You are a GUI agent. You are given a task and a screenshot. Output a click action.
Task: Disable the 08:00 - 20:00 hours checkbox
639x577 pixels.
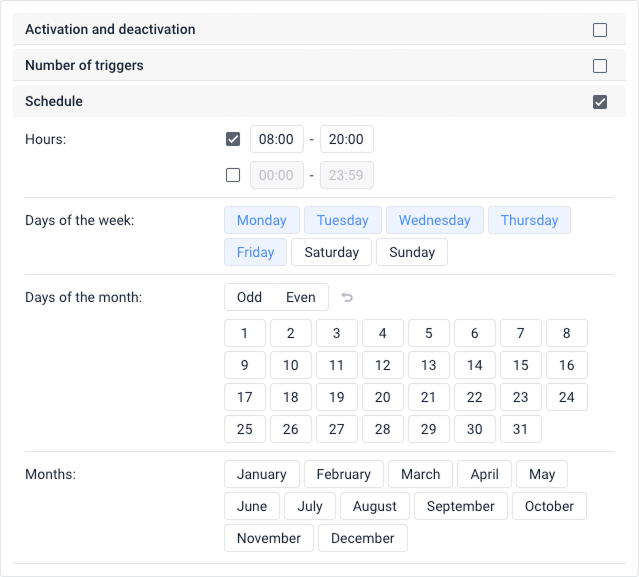[233, 139]
